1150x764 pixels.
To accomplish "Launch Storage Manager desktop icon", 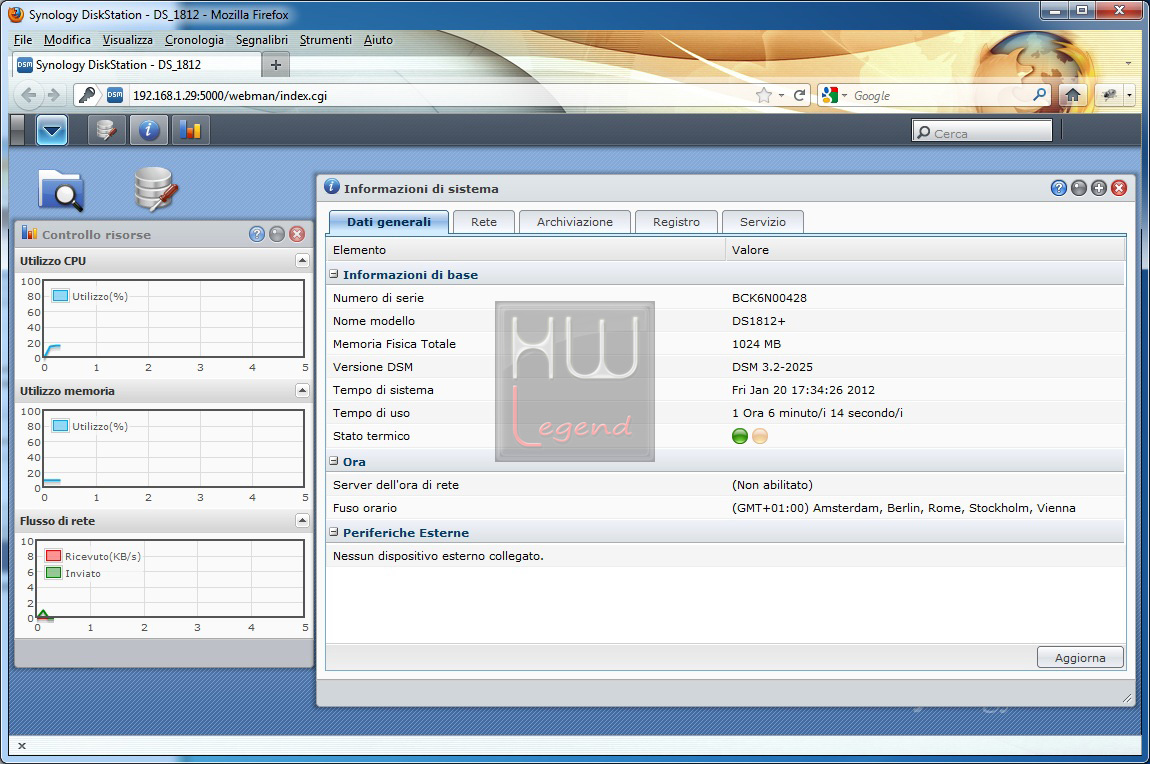I will tap(156, 189).
